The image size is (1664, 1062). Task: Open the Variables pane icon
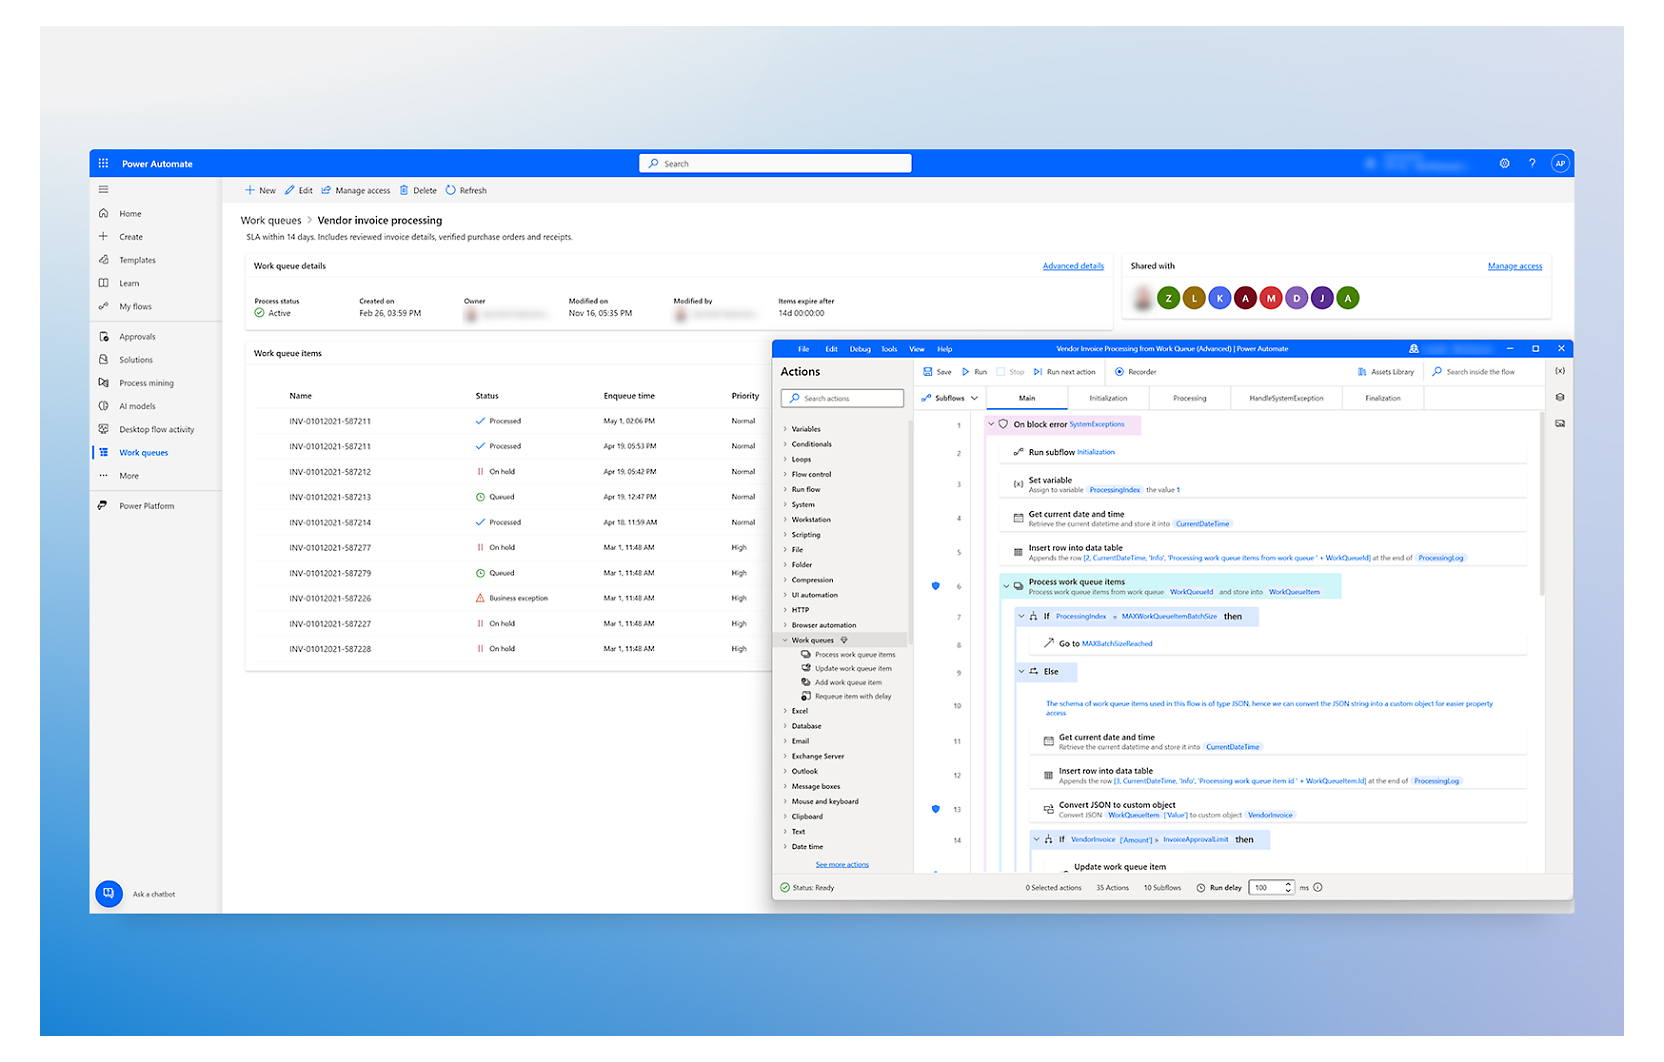tap(1560, 371)
